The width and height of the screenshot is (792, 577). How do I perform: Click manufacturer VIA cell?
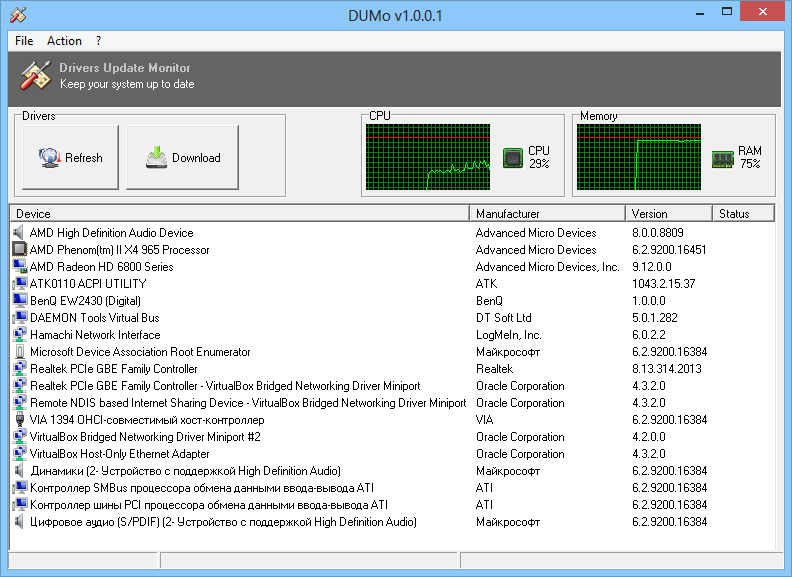tap(484, 420)
